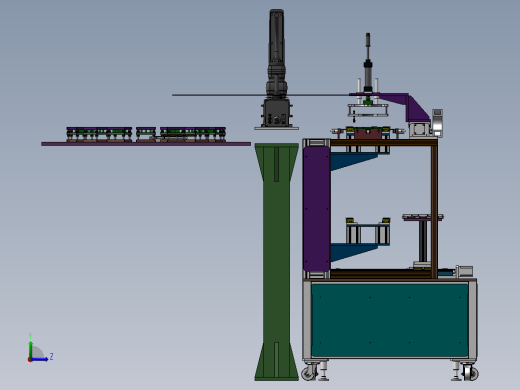The image size is (520, 390).
Task: Select the purple vertical side cover of the frame
Action: tap(317, 209)
